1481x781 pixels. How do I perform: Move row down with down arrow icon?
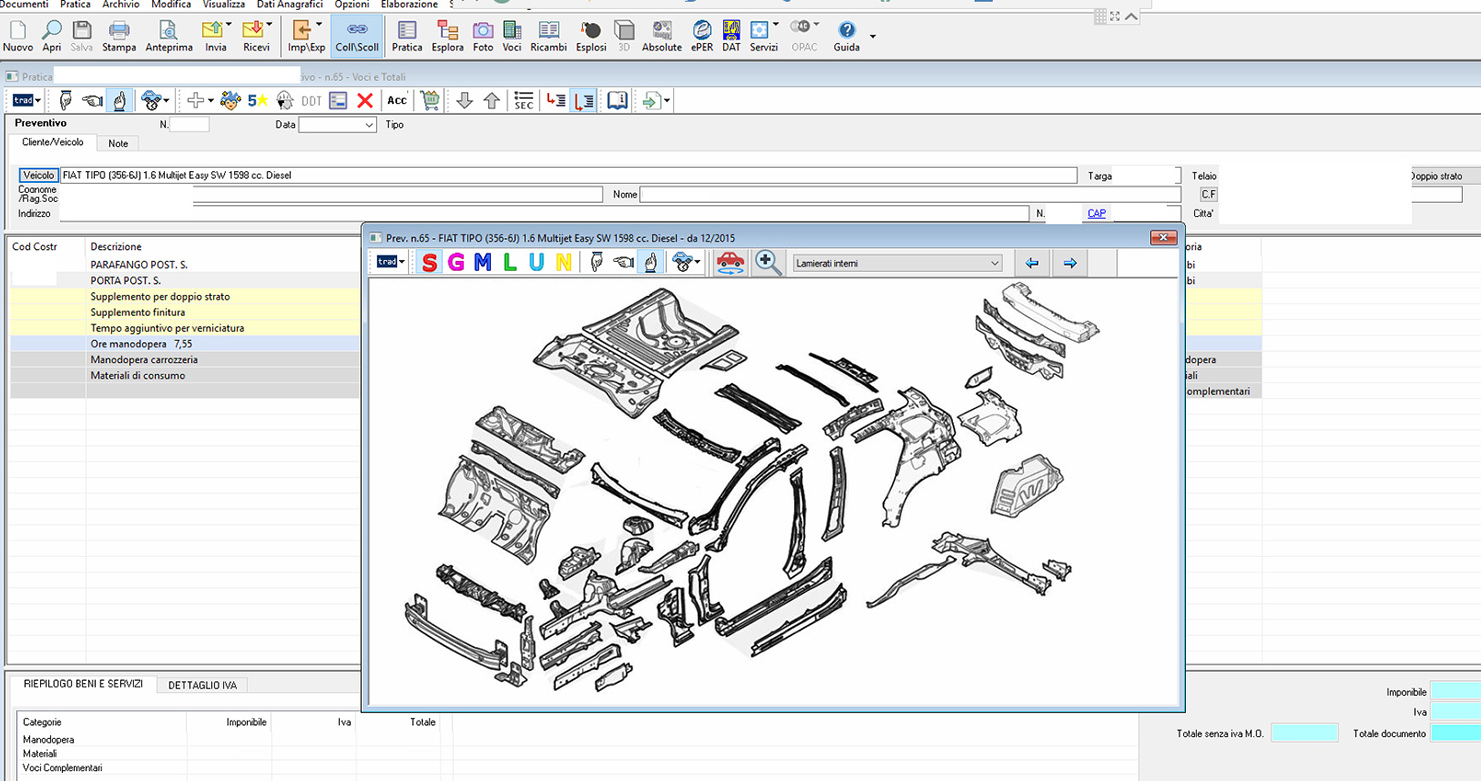[464, 100]
